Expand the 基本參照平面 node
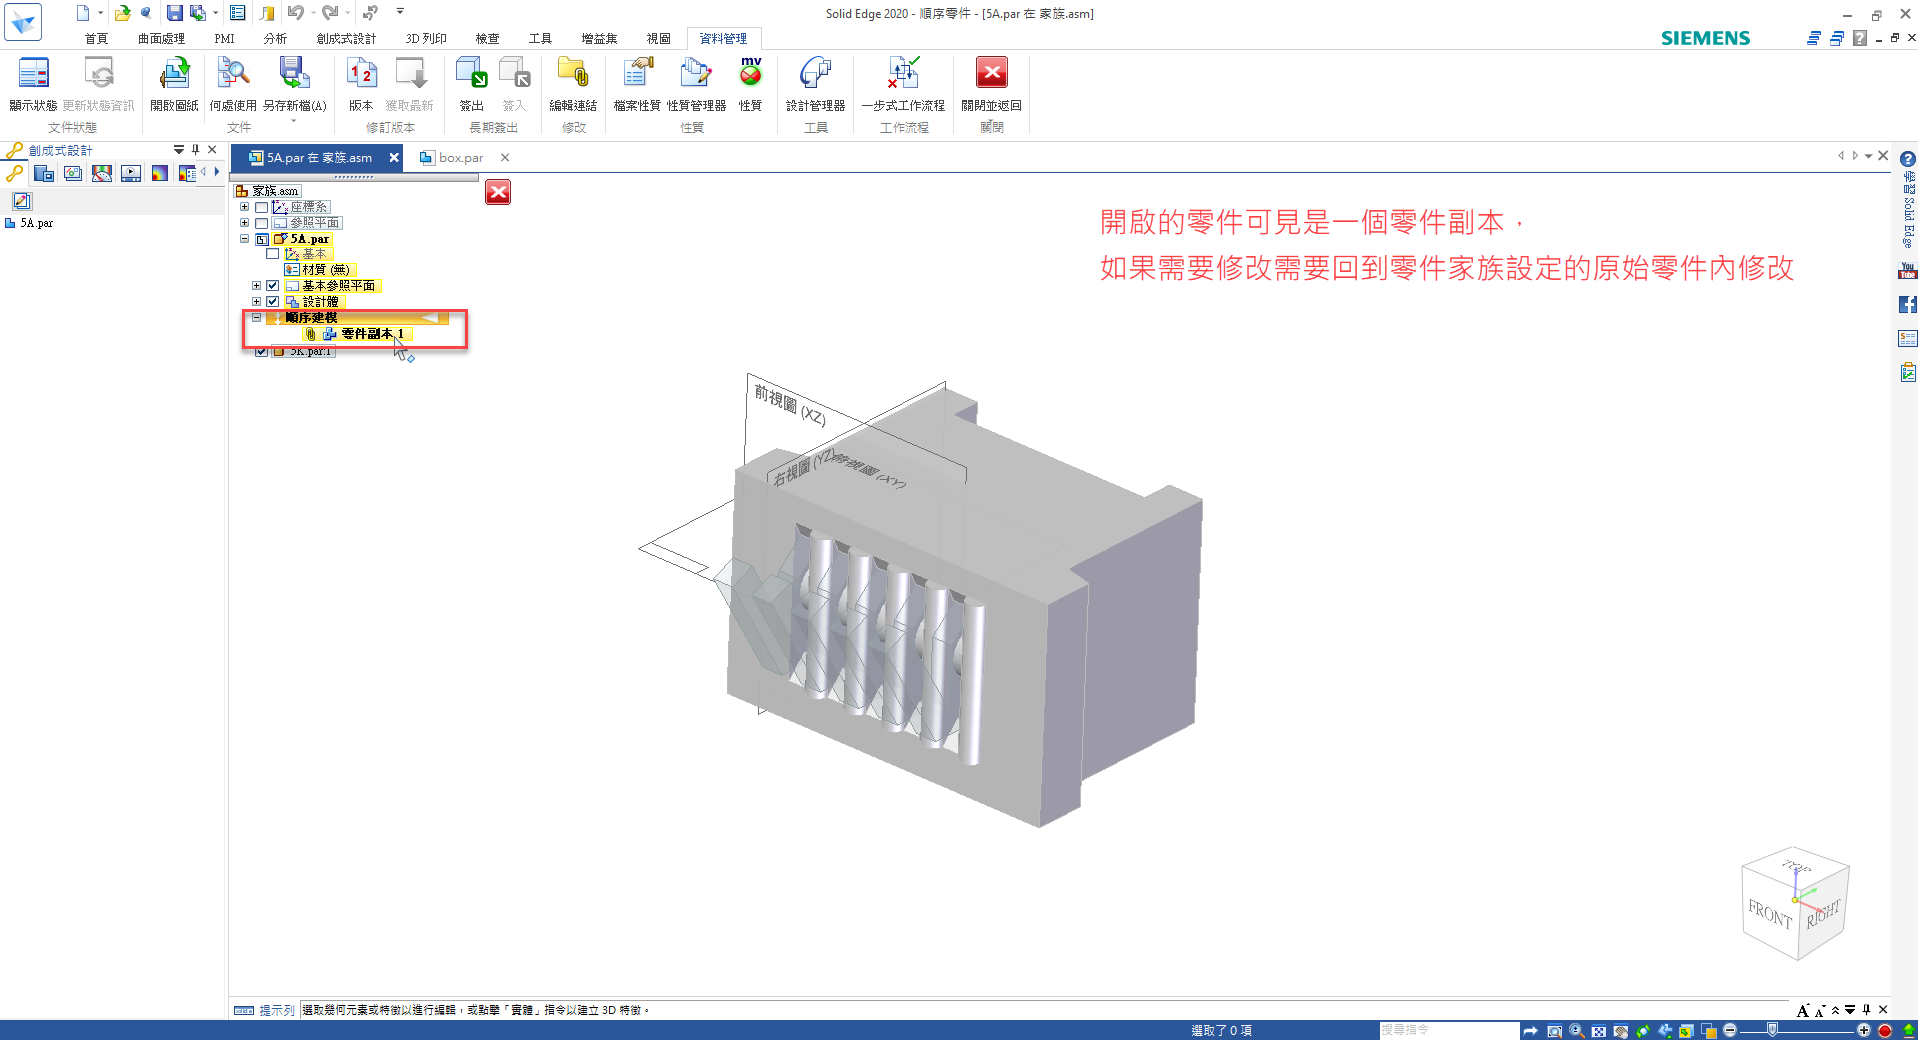This screenshot has width=1918, height=1040. [x=256, y=285]
